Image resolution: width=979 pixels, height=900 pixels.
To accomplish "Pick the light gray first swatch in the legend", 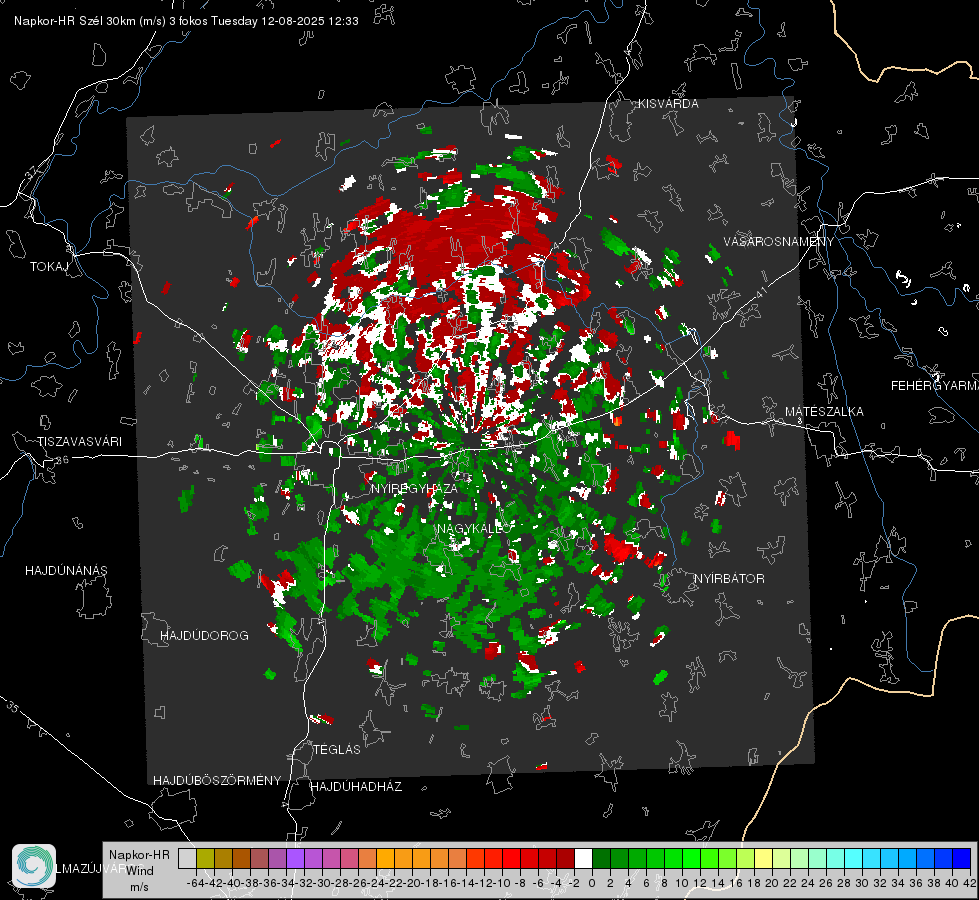I will coord(187,858).
